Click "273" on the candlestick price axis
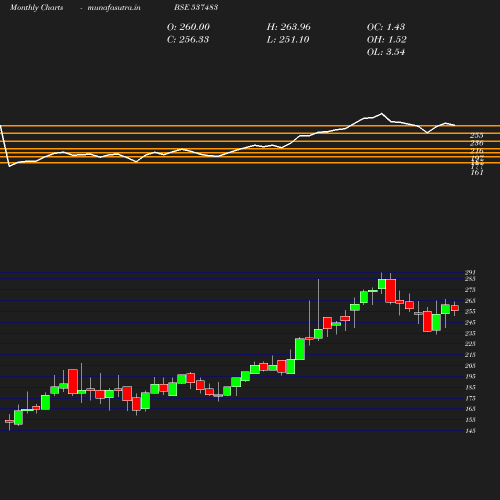 [470, 290]
